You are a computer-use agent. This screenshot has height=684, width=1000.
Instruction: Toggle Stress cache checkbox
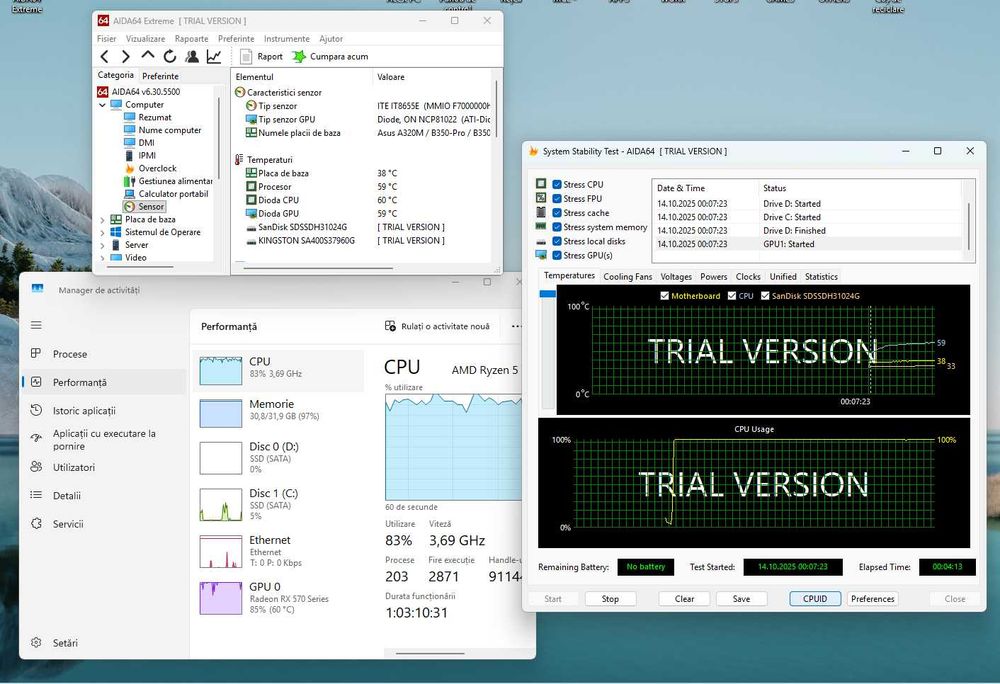pos(557,213)
